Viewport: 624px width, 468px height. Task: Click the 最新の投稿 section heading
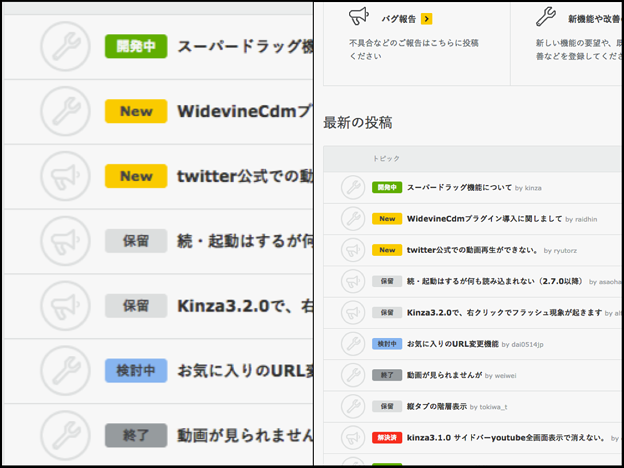pos(358,123)
